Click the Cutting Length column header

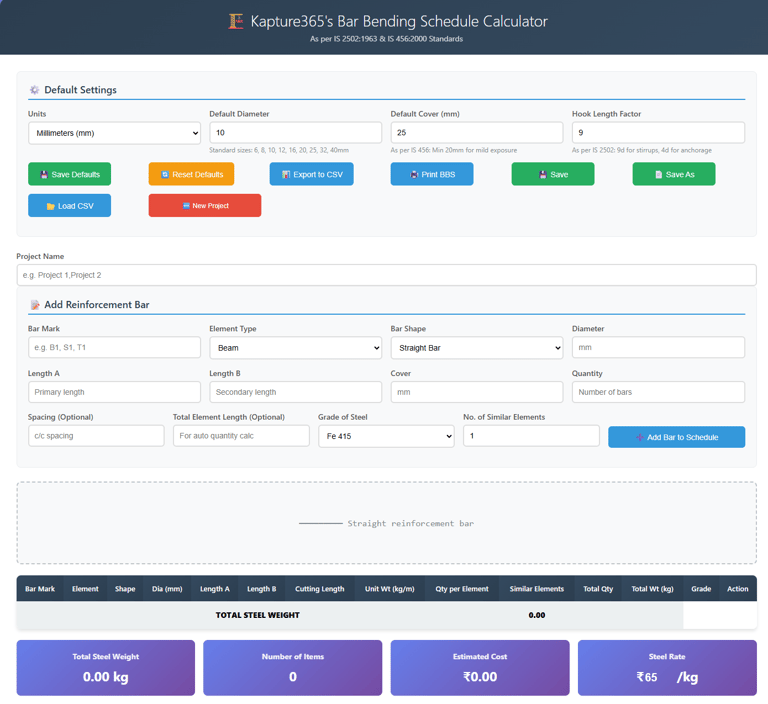319,589
